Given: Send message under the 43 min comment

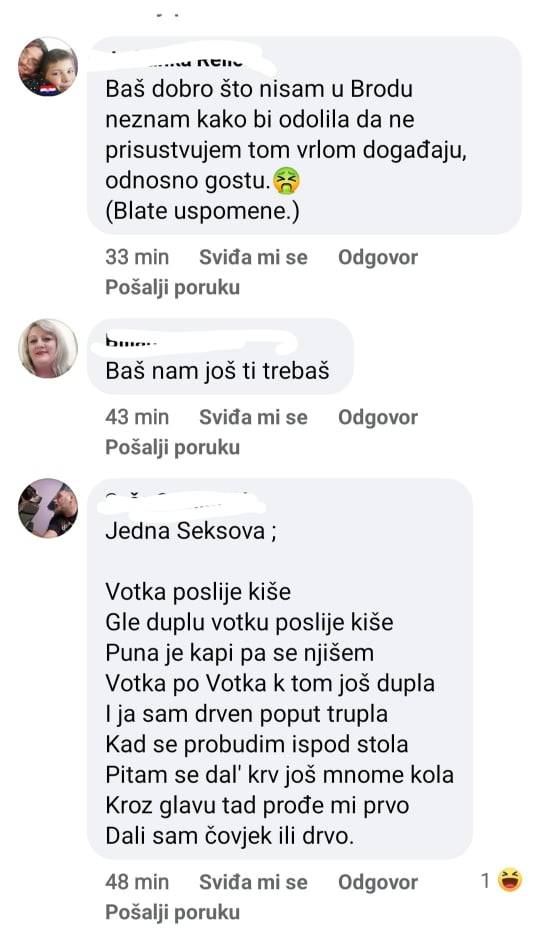Looking at the screenshot, I should pyautogui.click(x=172, y=447).
